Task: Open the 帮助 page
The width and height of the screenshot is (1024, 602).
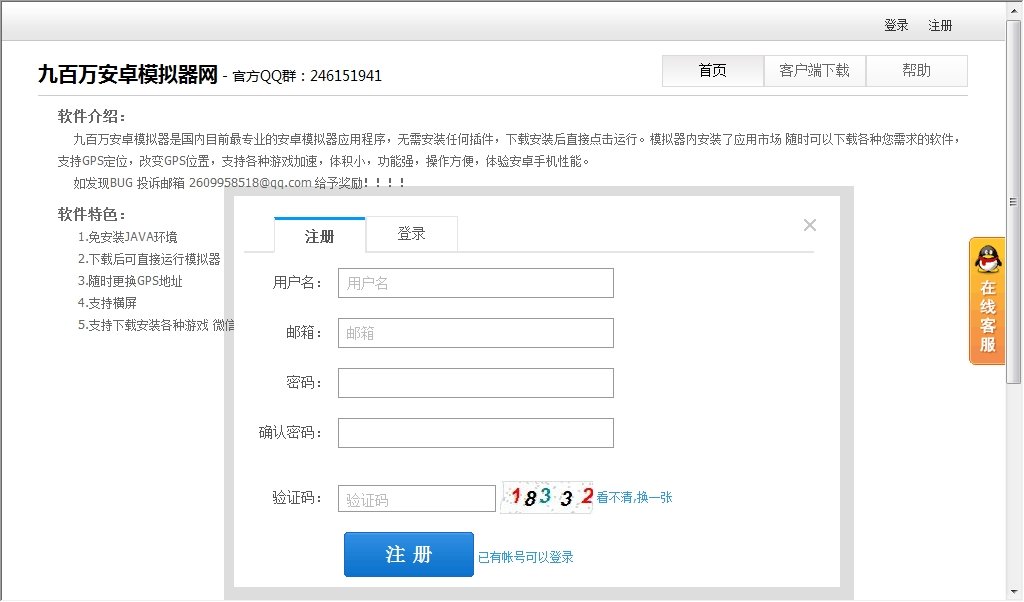Action: coord(916,70)
